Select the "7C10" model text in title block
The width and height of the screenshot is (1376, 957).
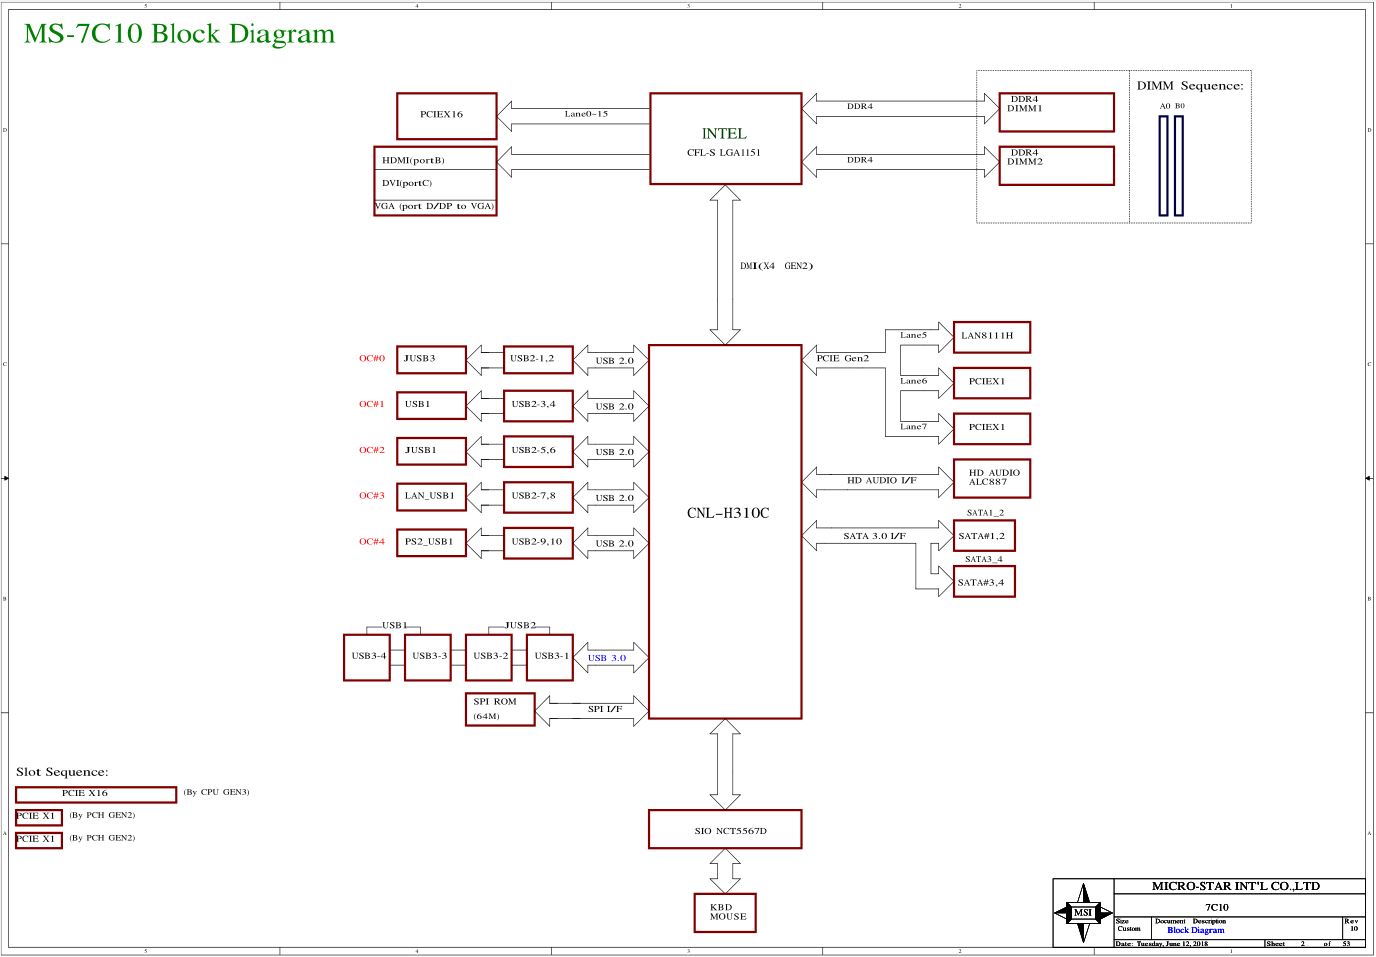1217,907
